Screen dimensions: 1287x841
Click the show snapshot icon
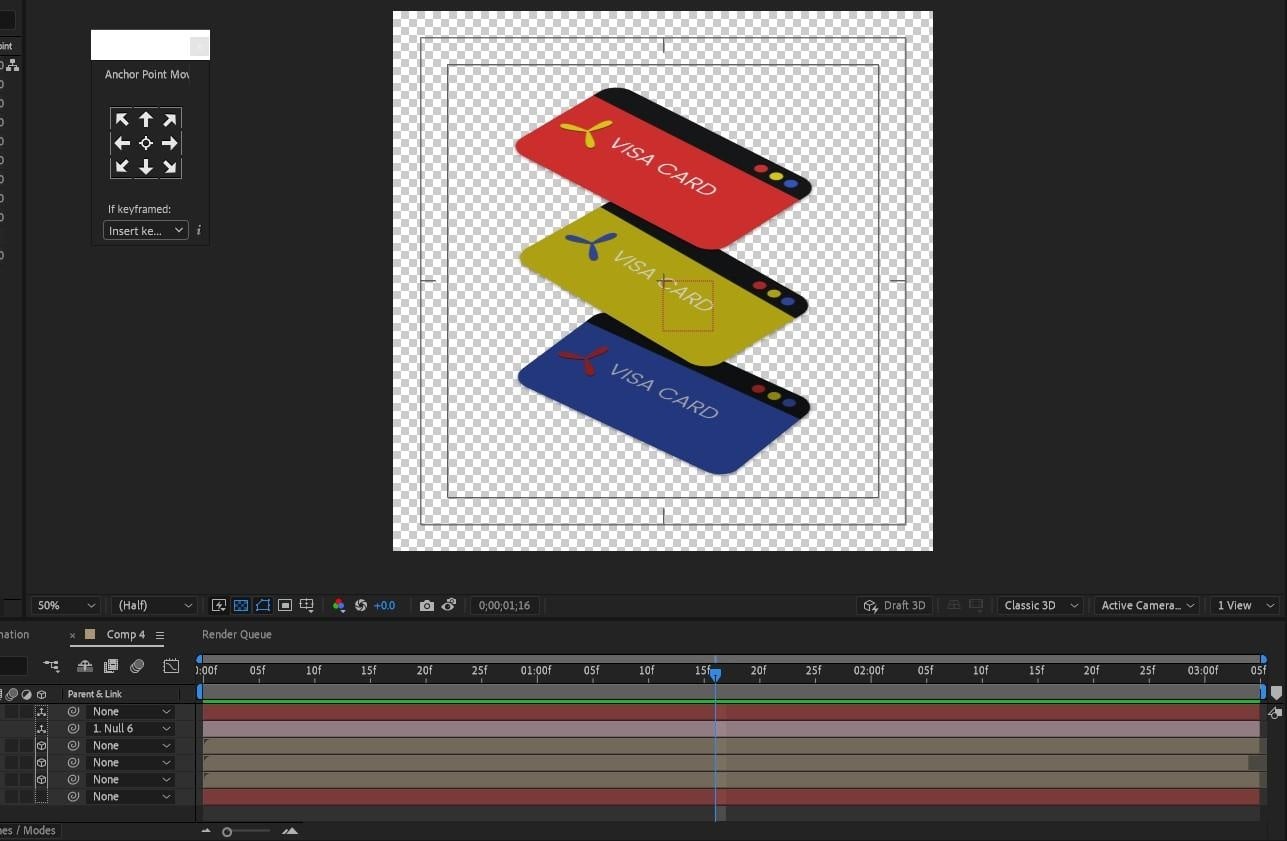(449, 605)
